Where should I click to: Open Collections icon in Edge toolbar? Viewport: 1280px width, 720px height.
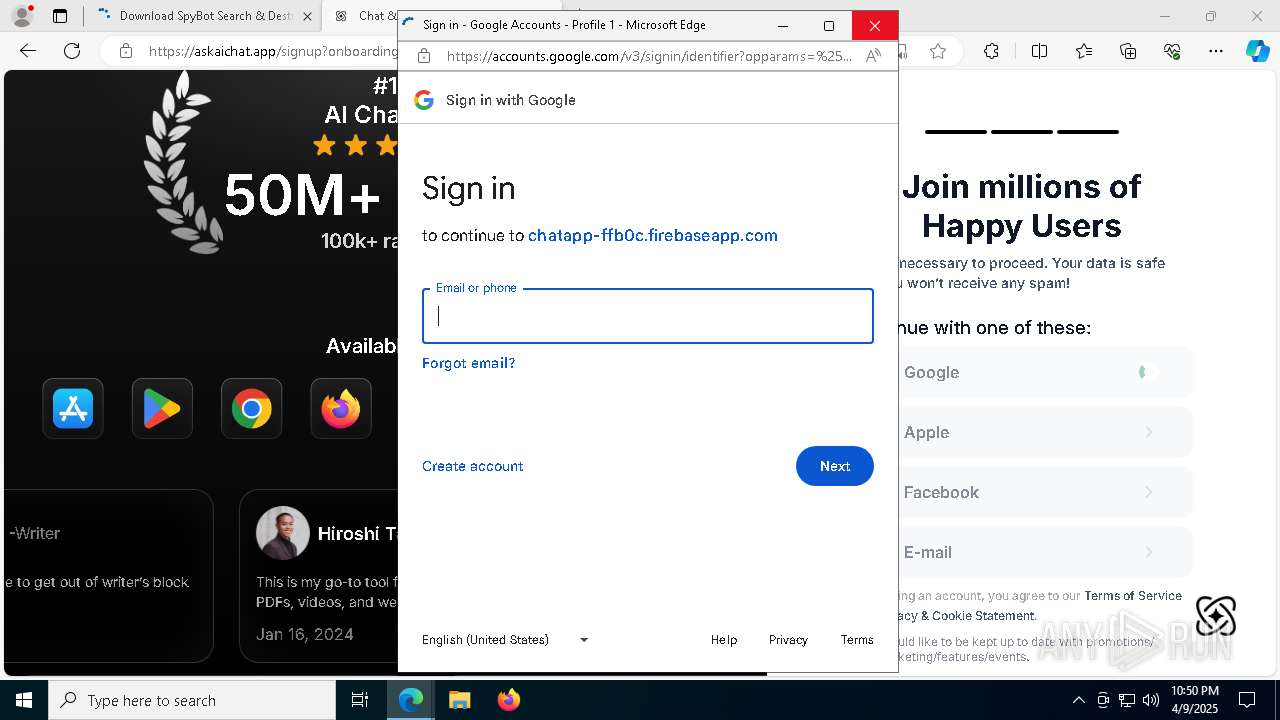point(1128,51)
